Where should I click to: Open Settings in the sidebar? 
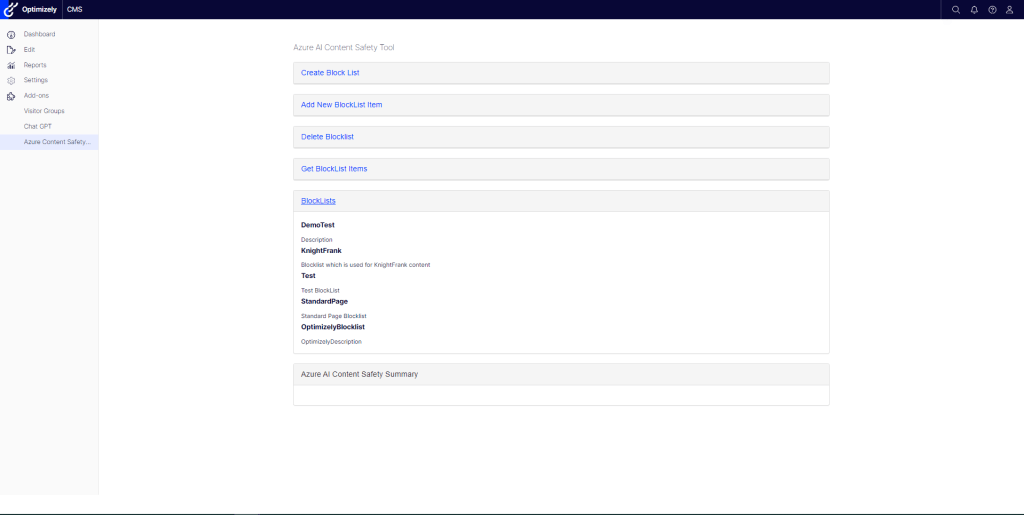pyautogui.click(x=35, y=80)
